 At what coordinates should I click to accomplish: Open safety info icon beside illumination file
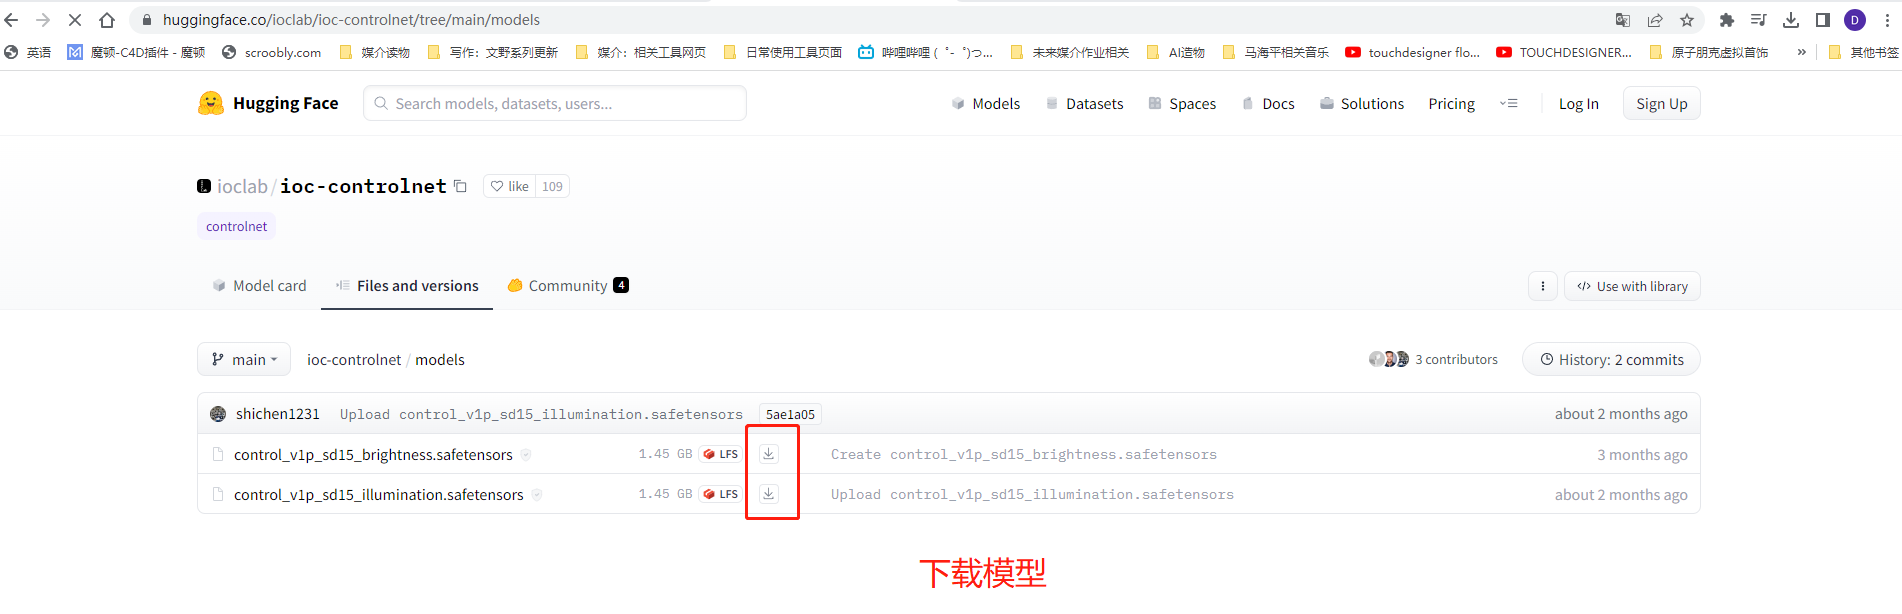[537, 495]
